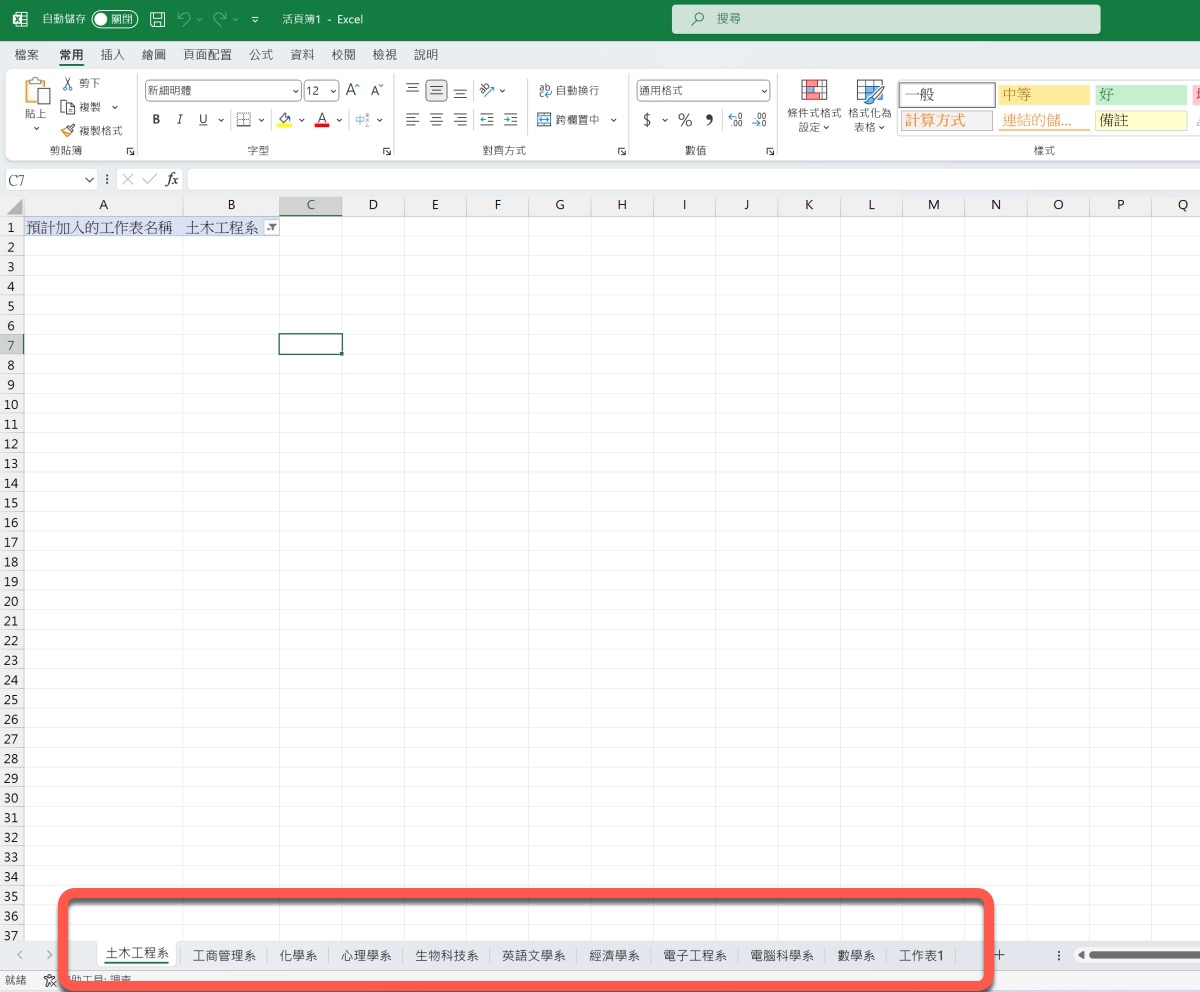Image resolution: width=1200 pixels, height=992 pixels.
Task: Apply italic formatting
Action: [180, 120]
